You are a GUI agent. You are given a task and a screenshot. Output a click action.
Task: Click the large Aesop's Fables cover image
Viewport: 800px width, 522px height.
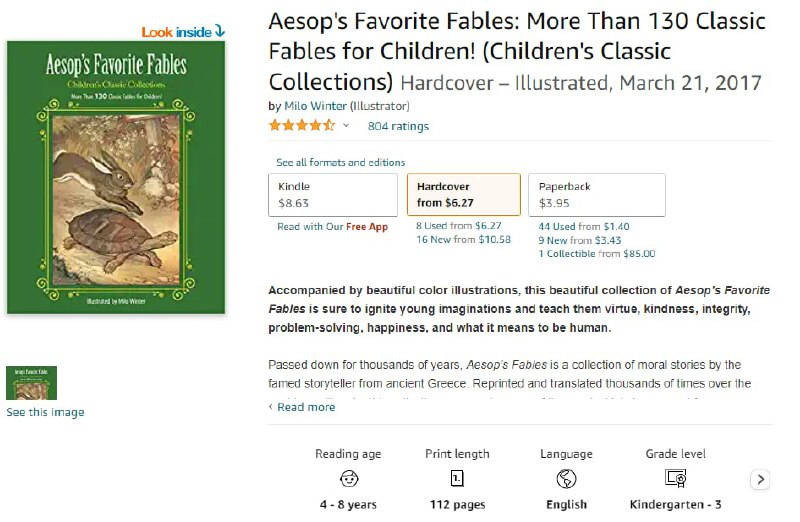click(x=116, y=178)
